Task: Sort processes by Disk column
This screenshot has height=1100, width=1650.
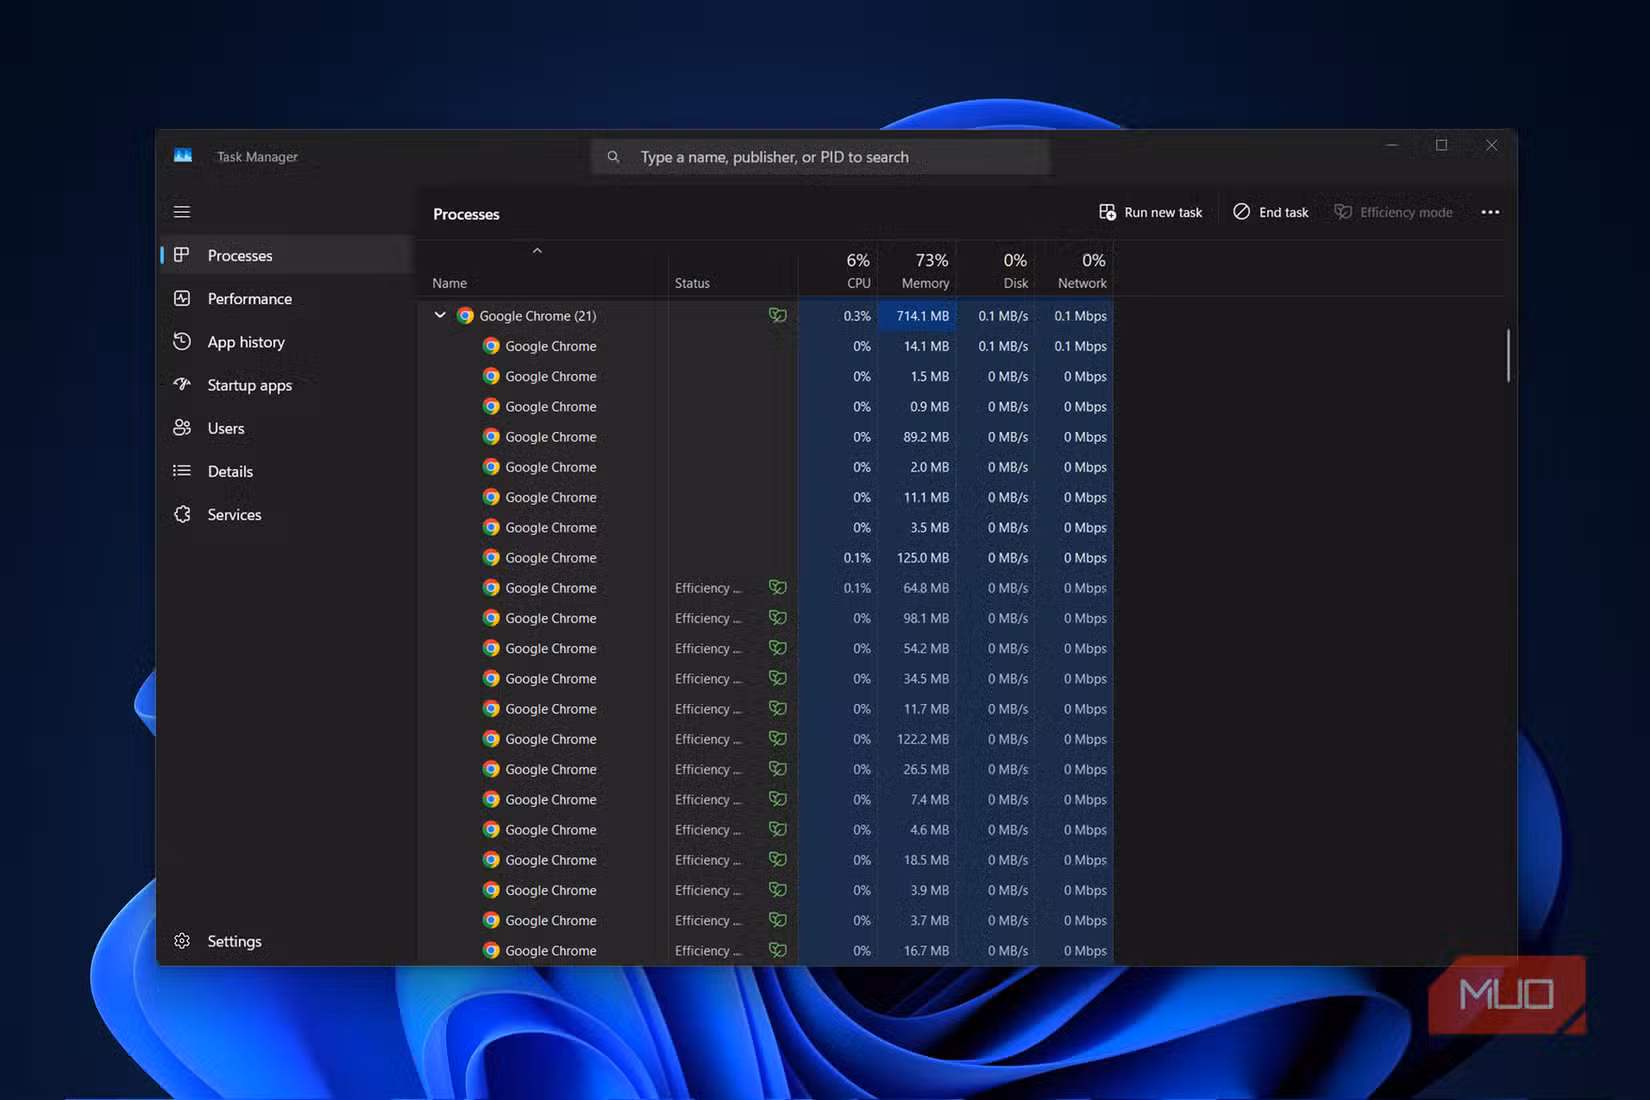Action: [x=996, y=270]
